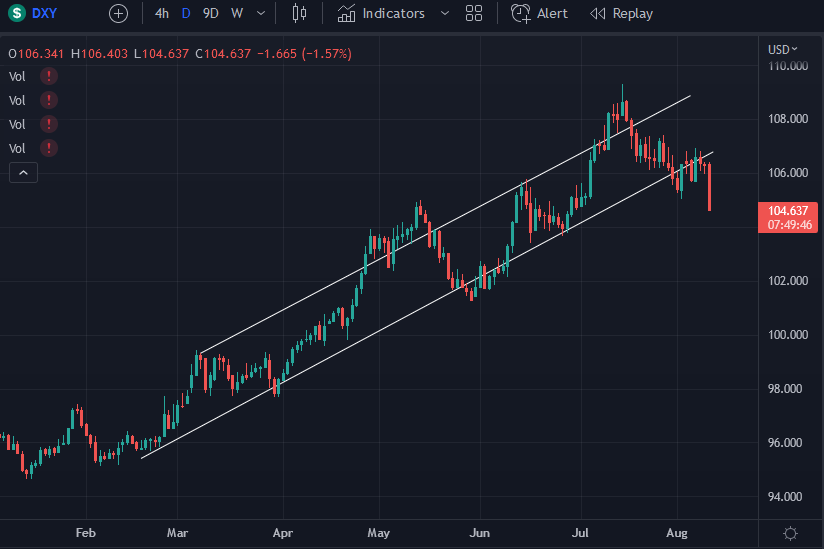Create an Alert
Image resolution: width=824 pixels, height=549 pixels.
[x=539, y=13]
